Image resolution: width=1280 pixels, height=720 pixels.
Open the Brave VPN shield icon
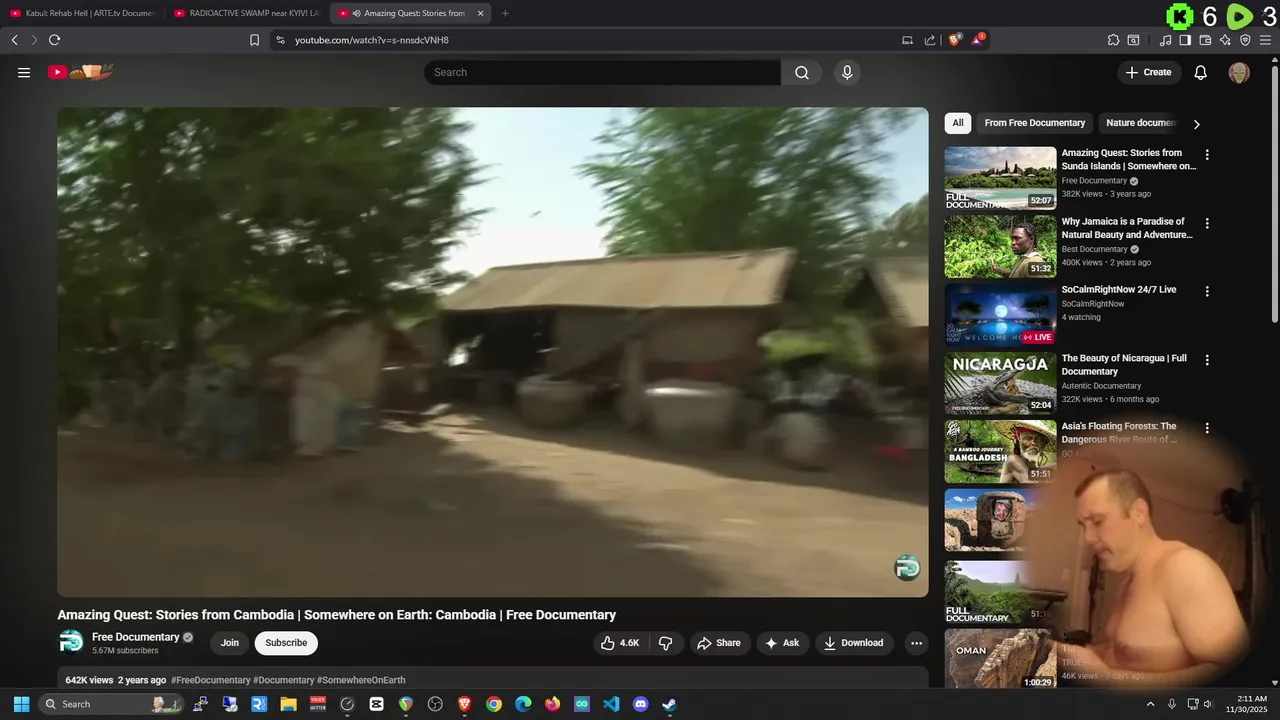coord(1245,40)
